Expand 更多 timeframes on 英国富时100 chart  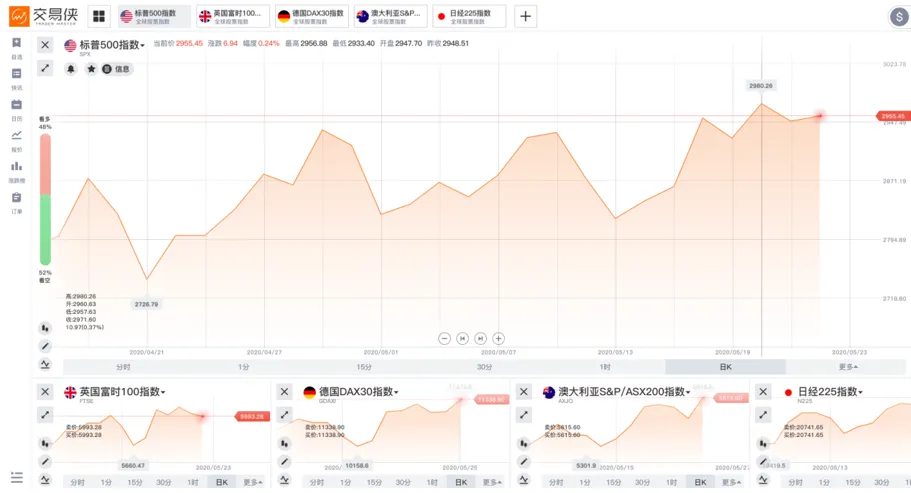coord(253,483)
